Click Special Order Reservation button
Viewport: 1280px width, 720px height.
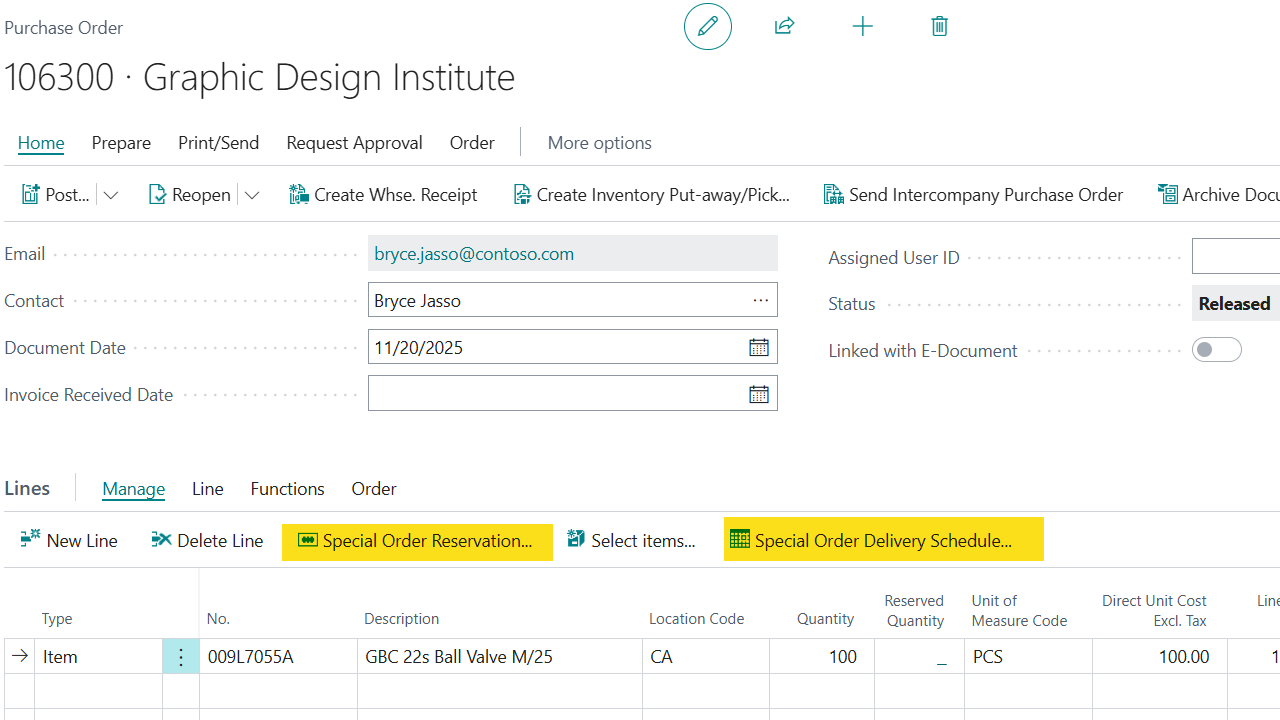[417, 541]
